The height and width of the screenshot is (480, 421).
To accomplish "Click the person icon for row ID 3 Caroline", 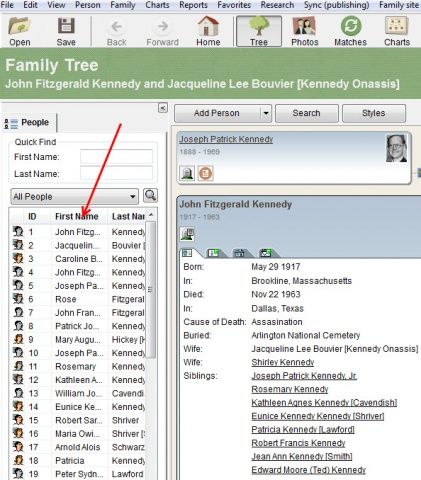I will coord(18,258).
